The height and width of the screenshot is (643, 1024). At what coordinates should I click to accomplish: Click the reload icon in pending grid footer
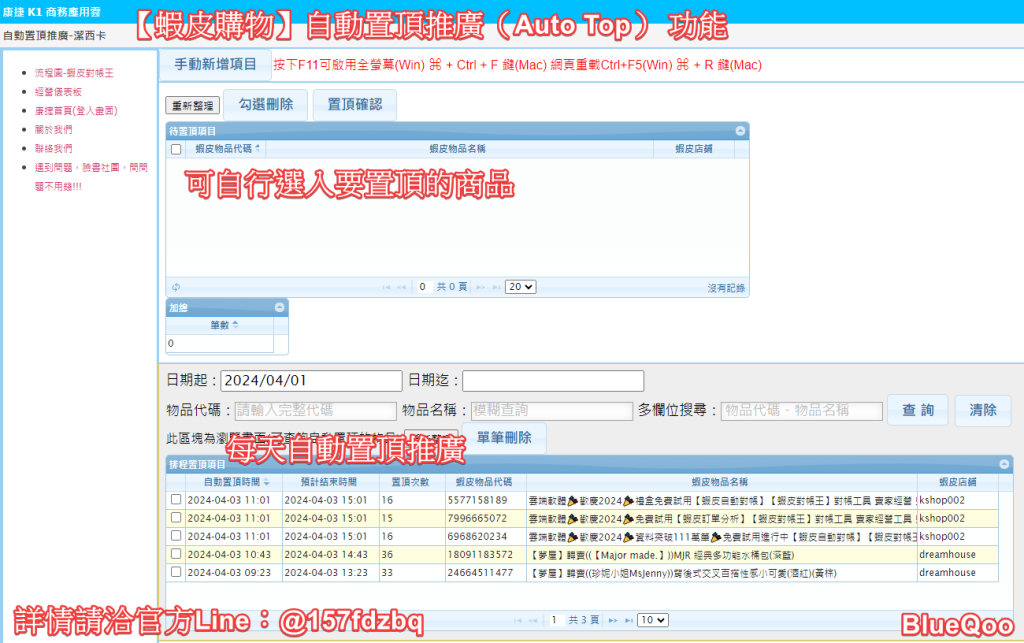coord(175,287)
